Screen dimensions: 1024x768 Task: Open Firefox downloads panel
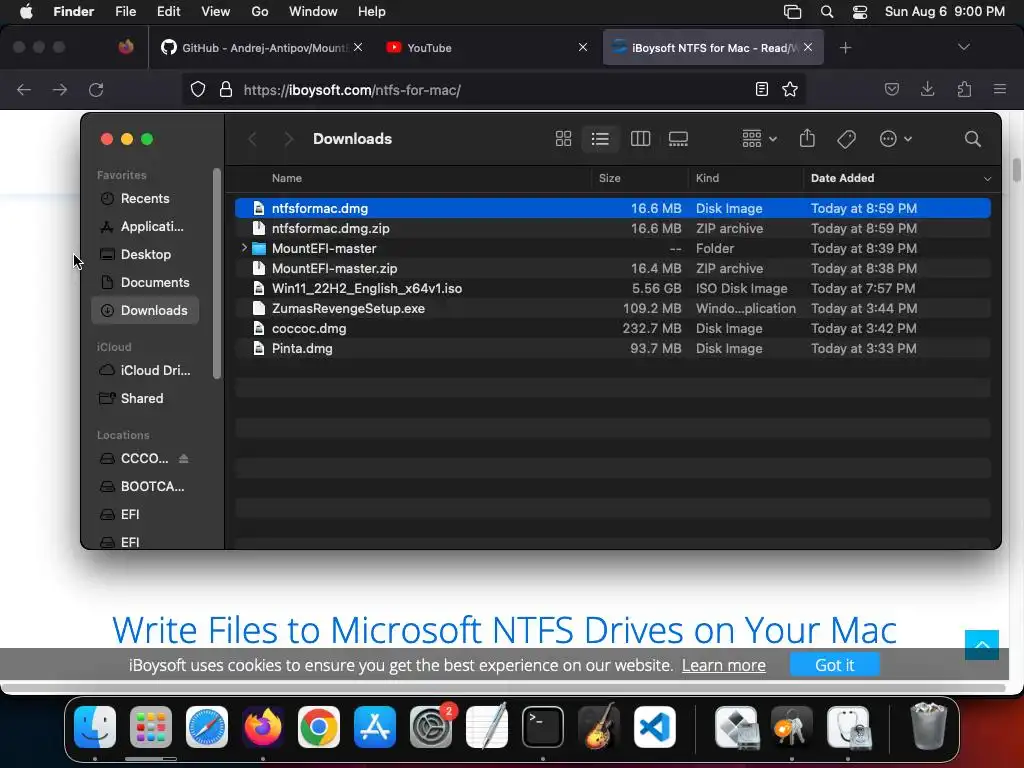pyautogui.click(x=927, y=89)
